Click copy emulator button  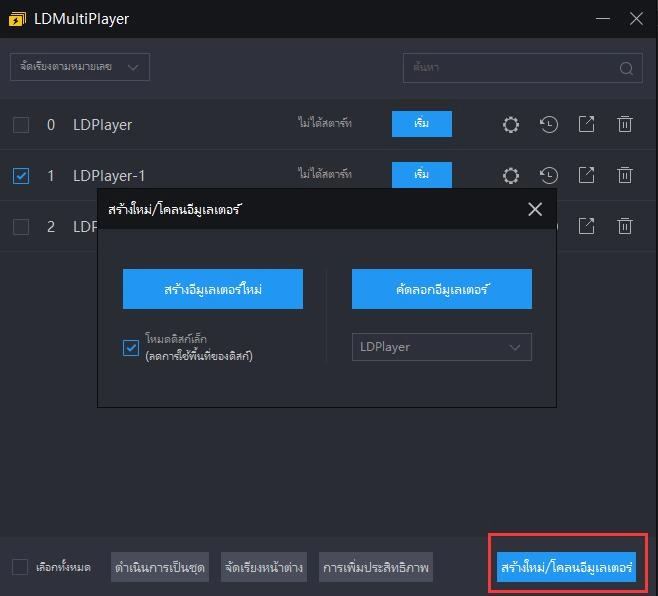pyautogui.click(x=441, y=289)
